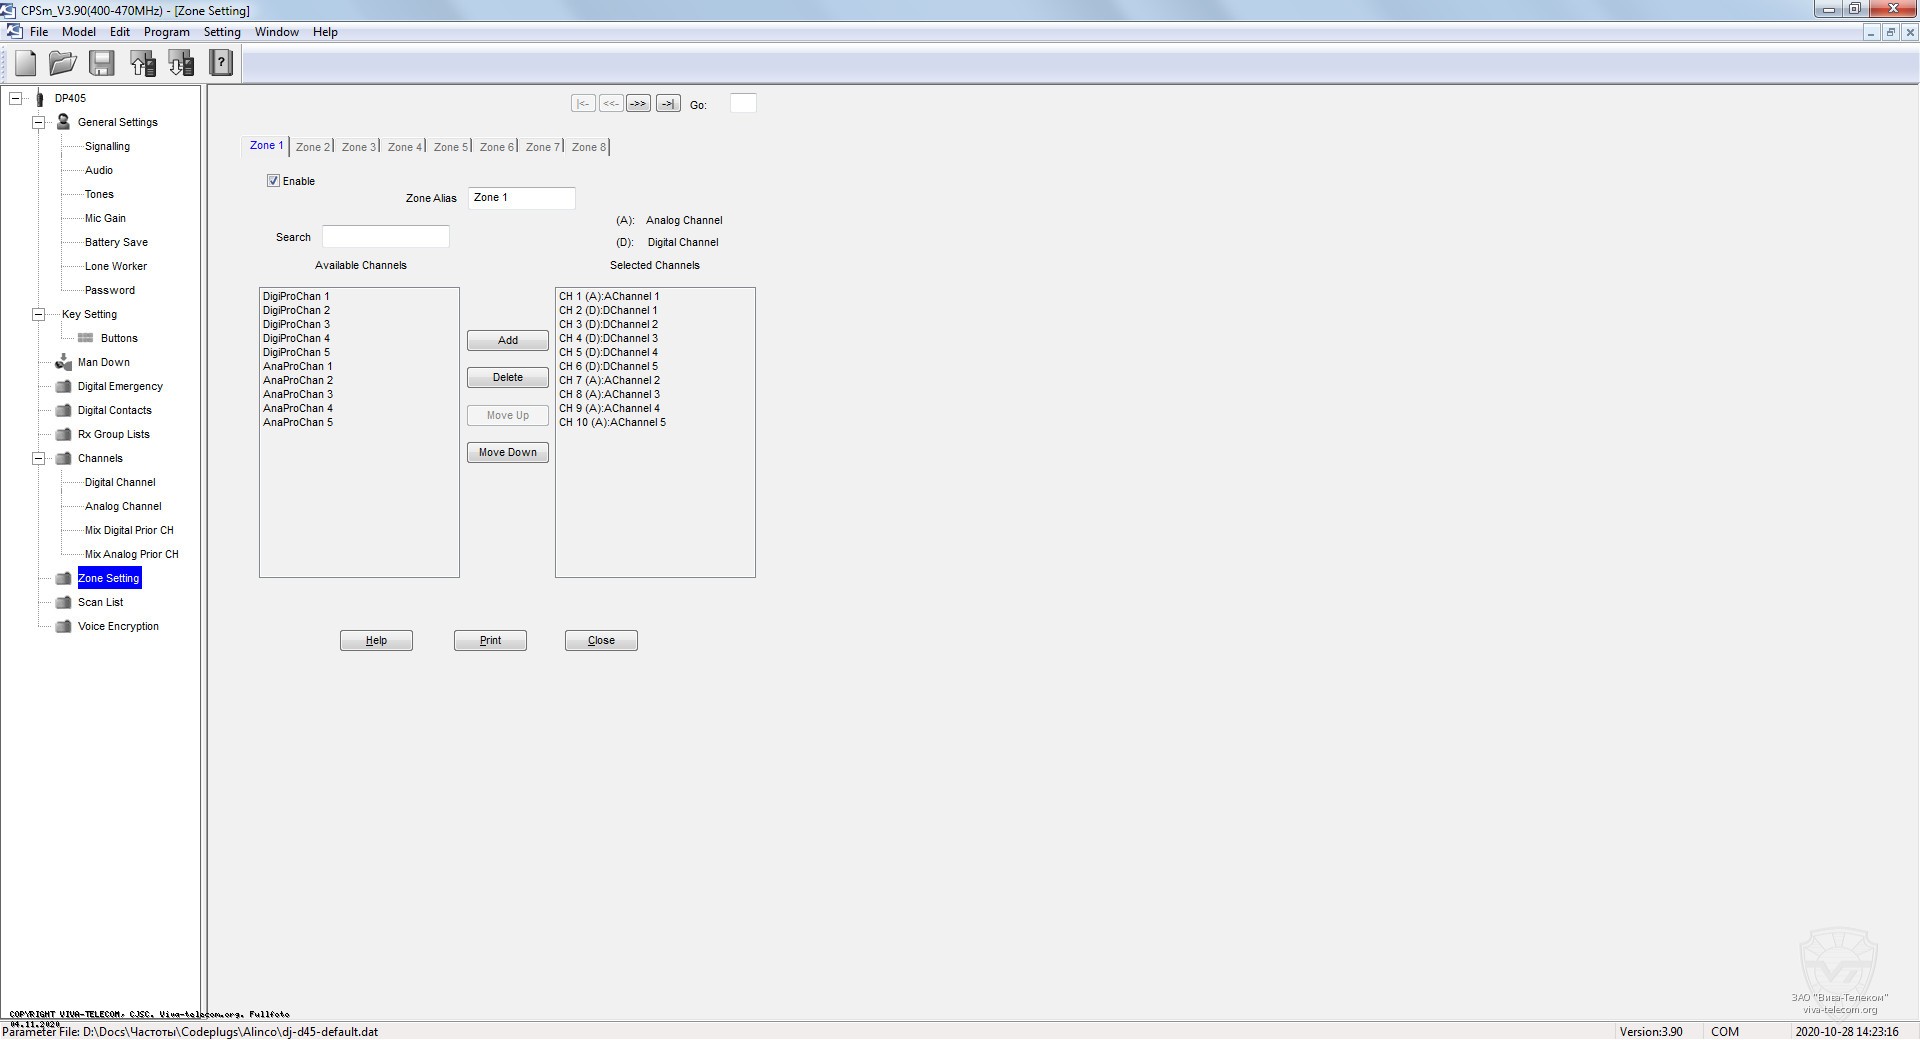Open the help book icon in toolbar
The height and width of the screenshot is (1040, 1920).
(x=220, y=64)
